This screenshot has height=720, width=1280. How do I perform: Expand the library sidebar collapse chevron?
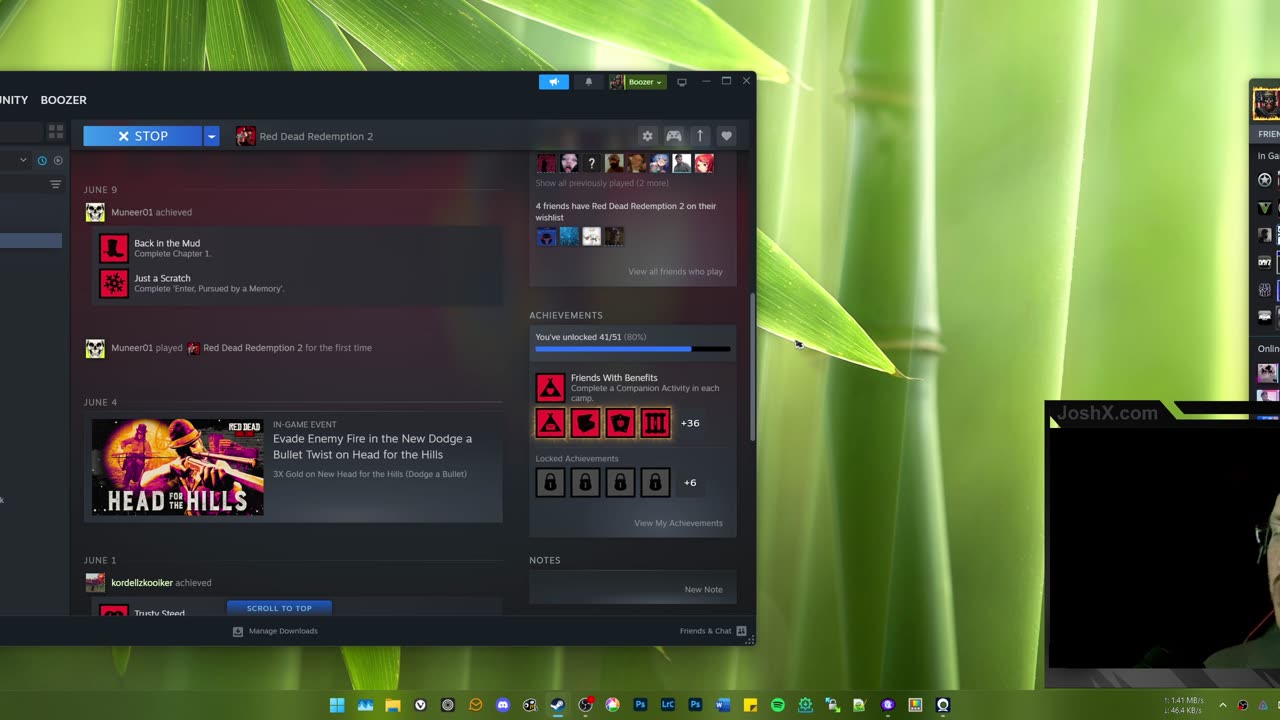pyautogui.click(x=23, y=160)
